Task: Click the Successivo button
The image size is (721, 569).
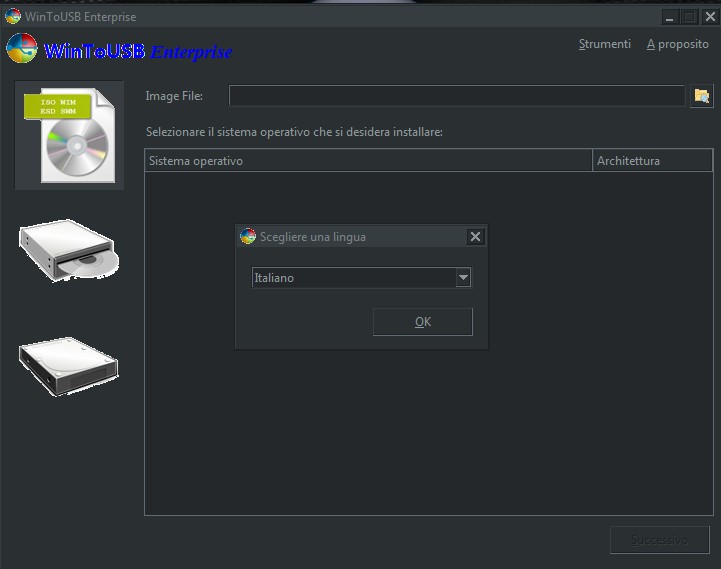Action: pos(659,540)
